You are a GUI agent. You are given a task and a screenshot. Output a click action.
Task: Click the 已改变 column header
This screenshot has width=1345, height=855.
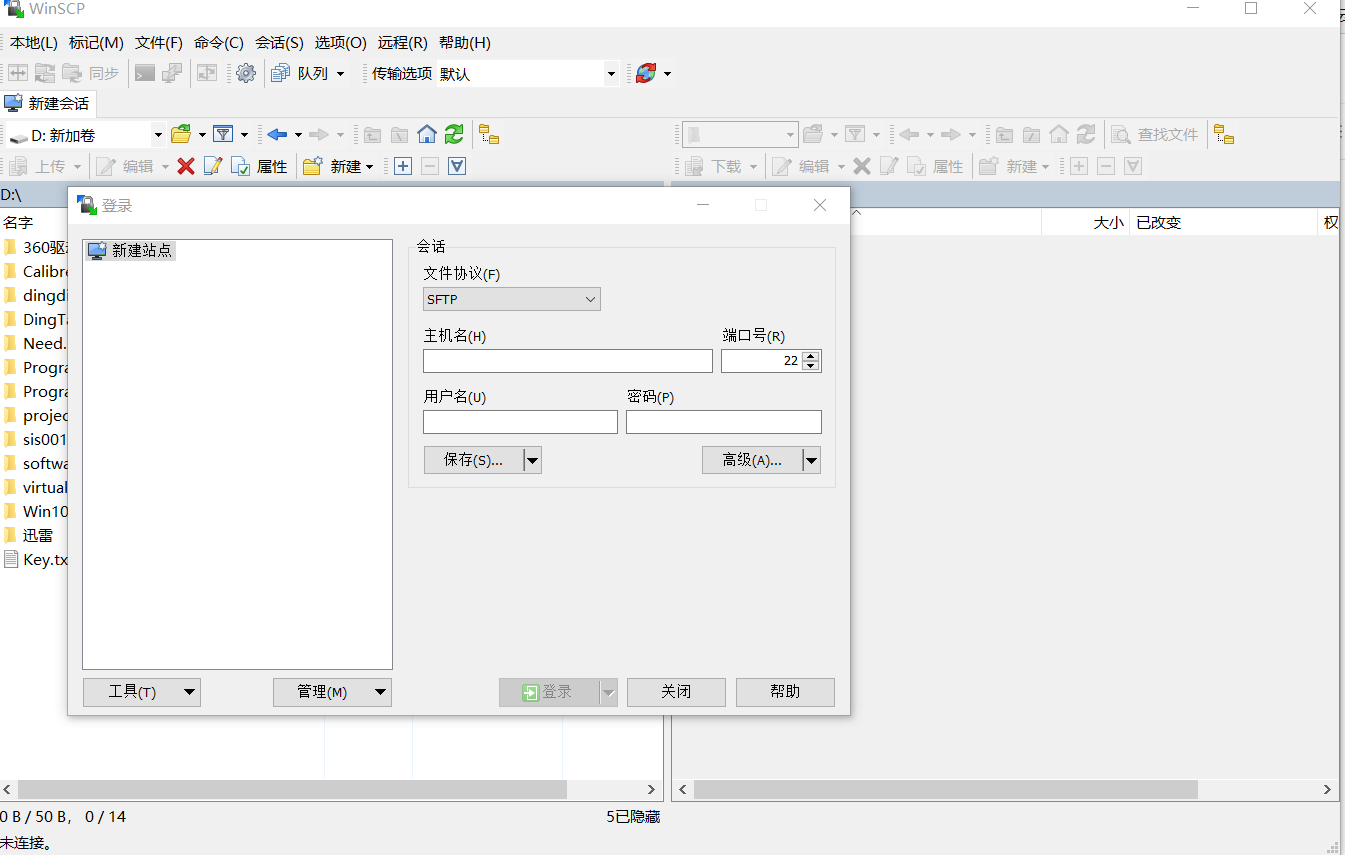[1224, 222]
